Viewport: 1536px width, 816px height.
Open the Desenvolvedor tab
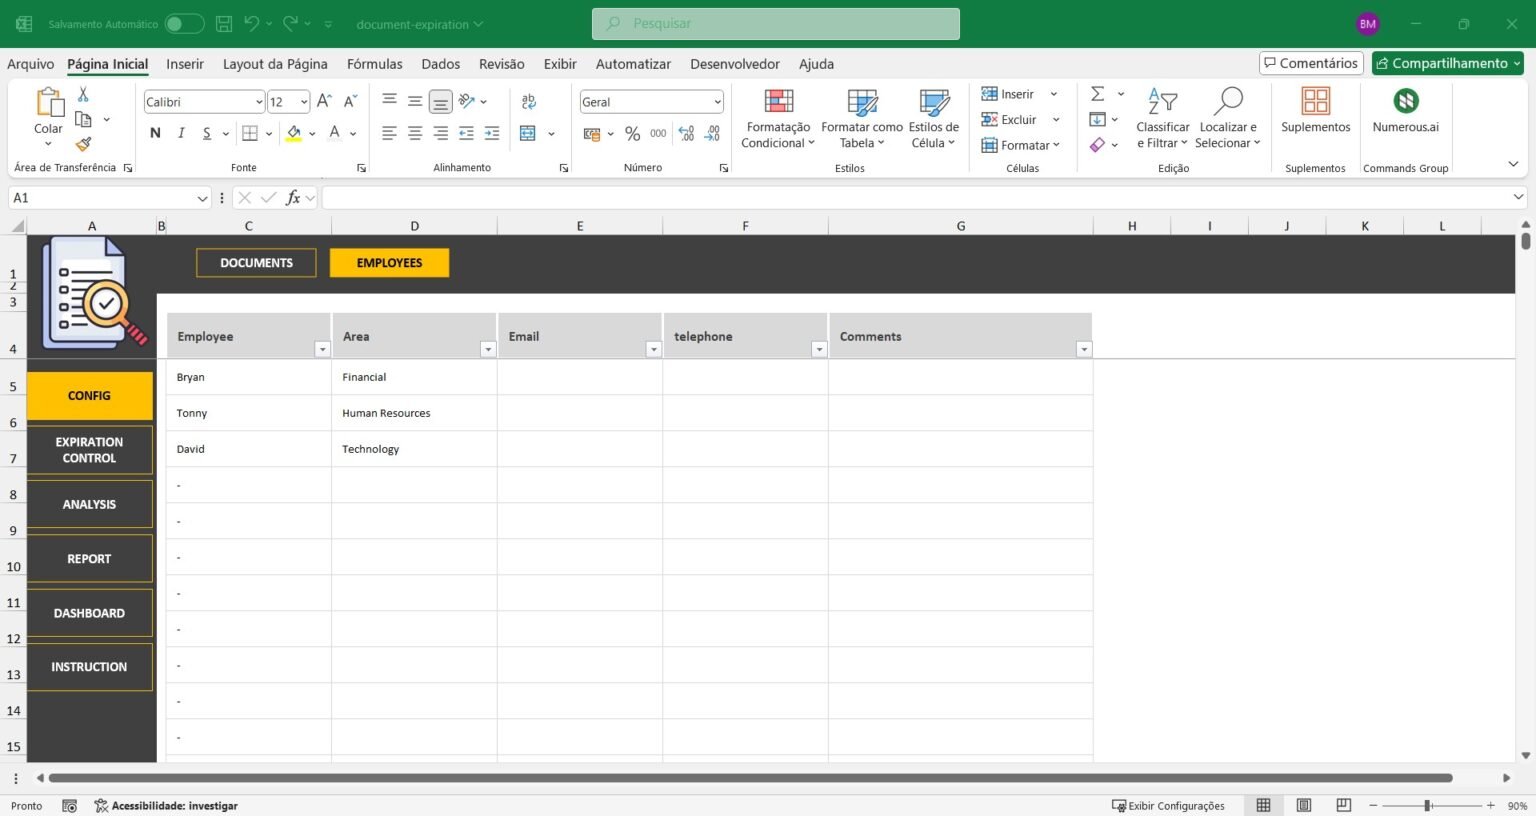pos(734,63)
